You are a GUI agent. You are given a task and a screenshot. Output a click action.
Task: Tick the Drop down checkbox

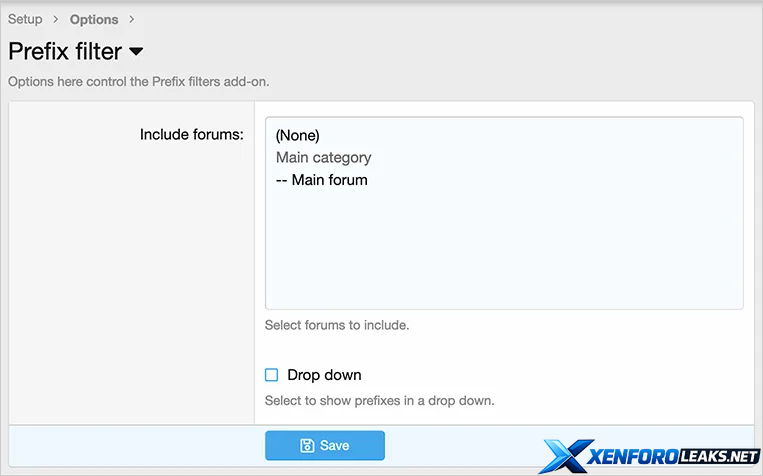pos(271,375)
